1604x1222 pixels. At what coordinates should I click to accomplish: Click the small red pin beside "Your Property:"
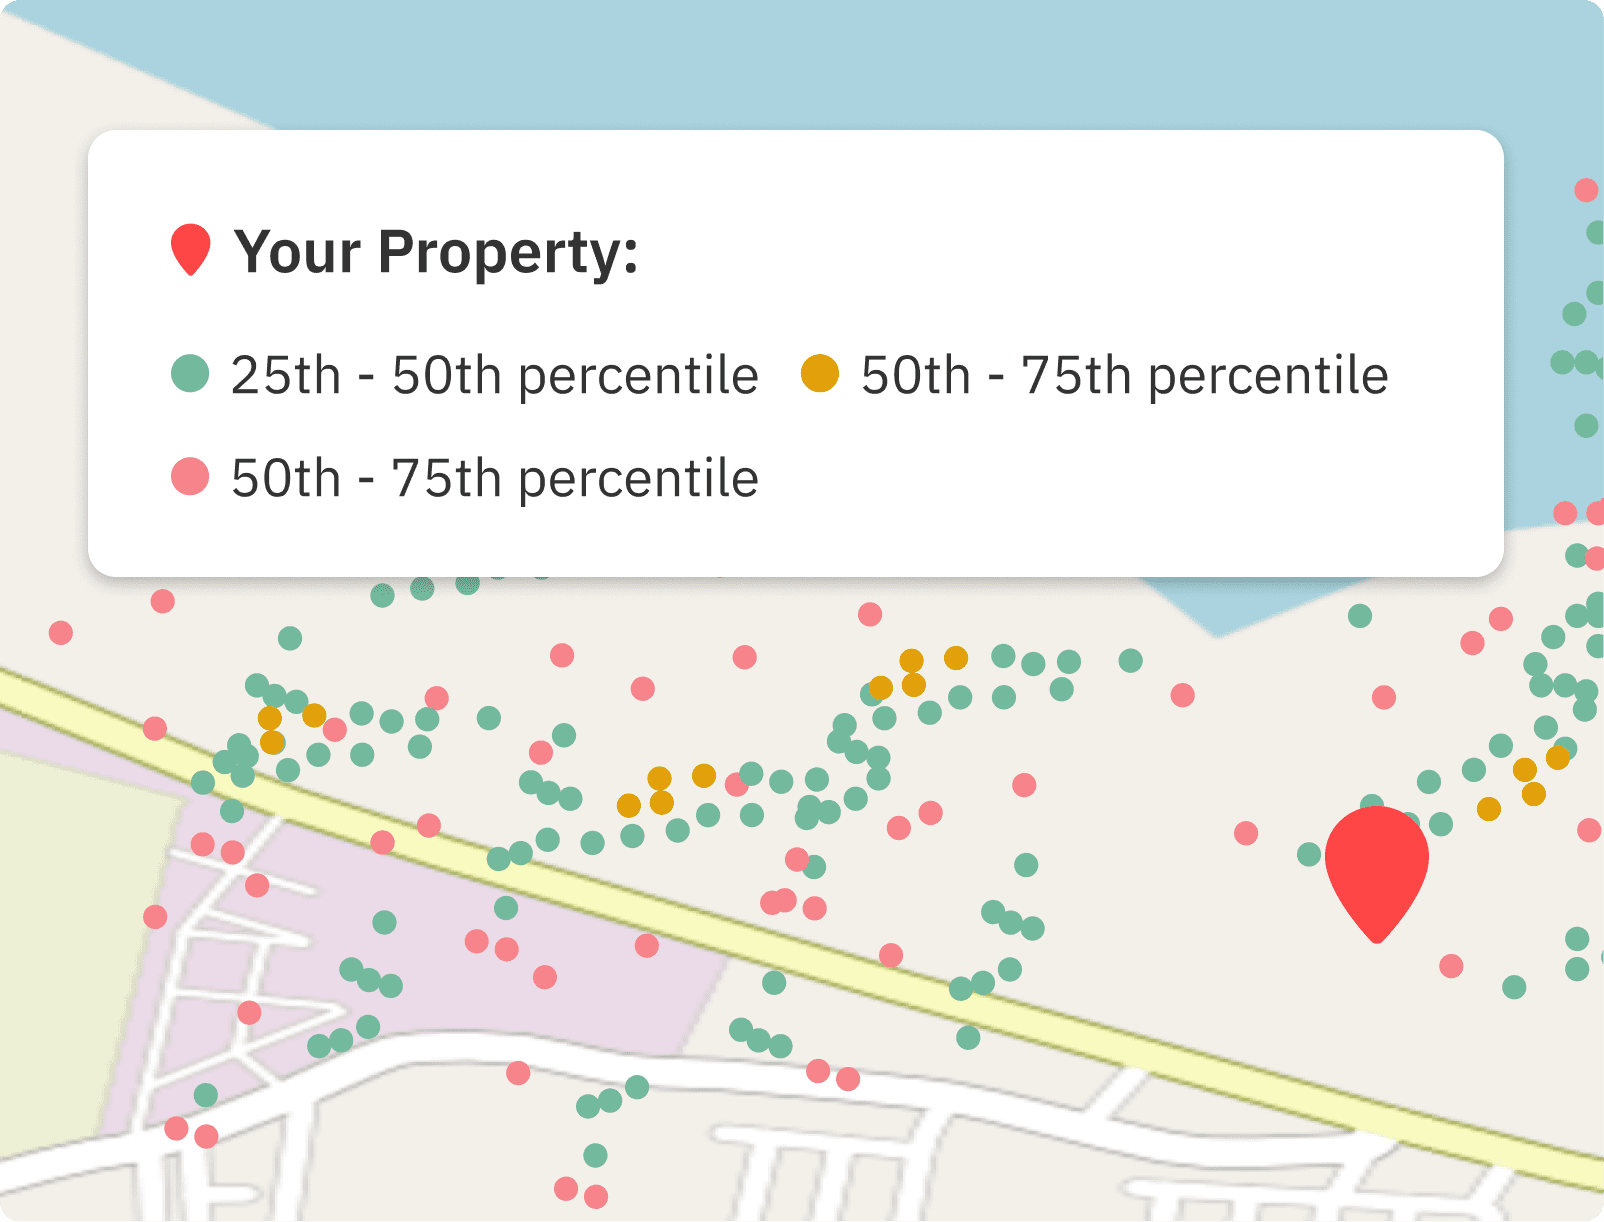(190, 248)
